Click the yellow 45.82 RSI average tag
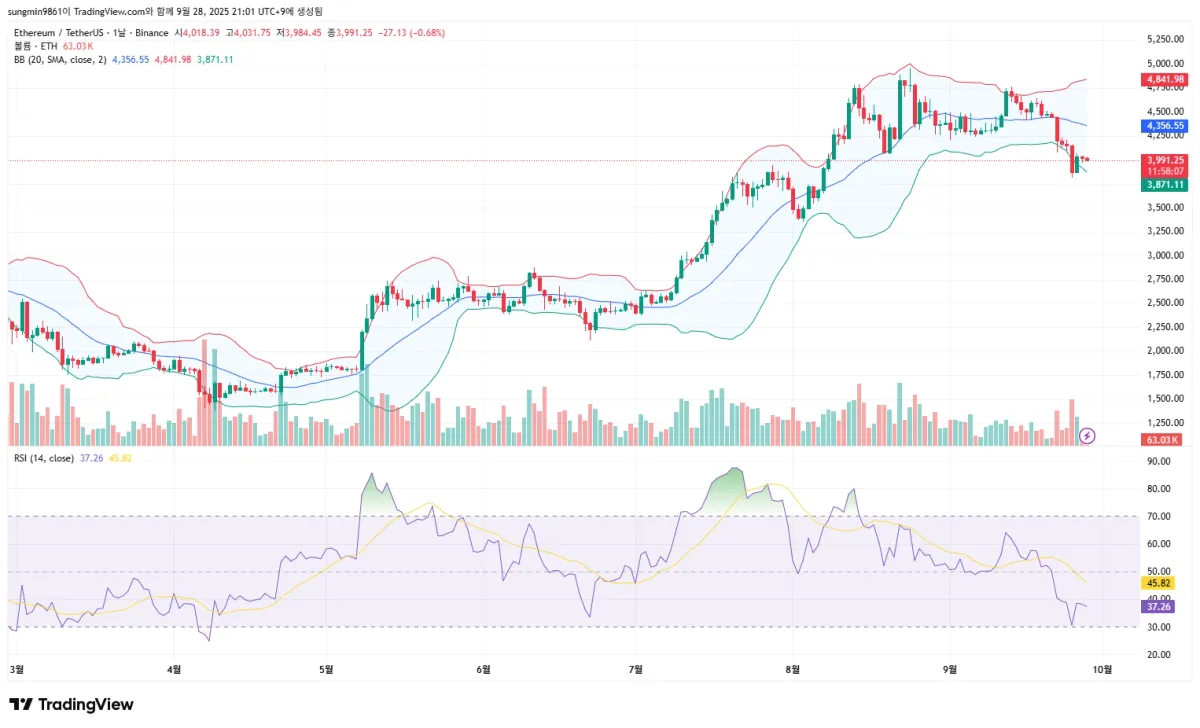The image size is (1200, 728). point(1157,582)
